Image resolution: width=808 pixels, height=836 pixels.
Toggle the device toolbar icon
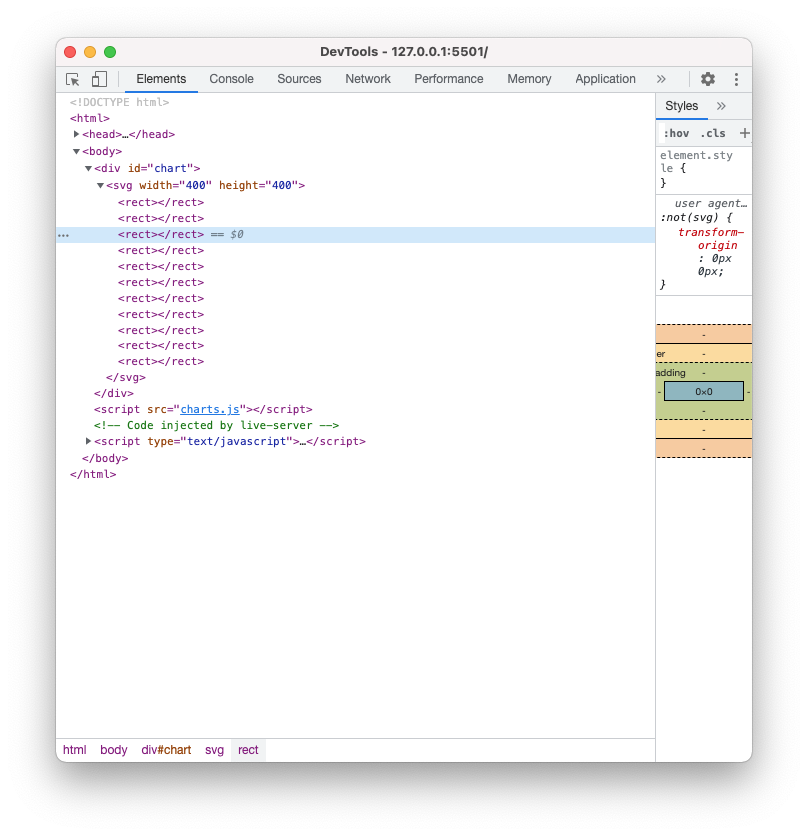[99, 79]
